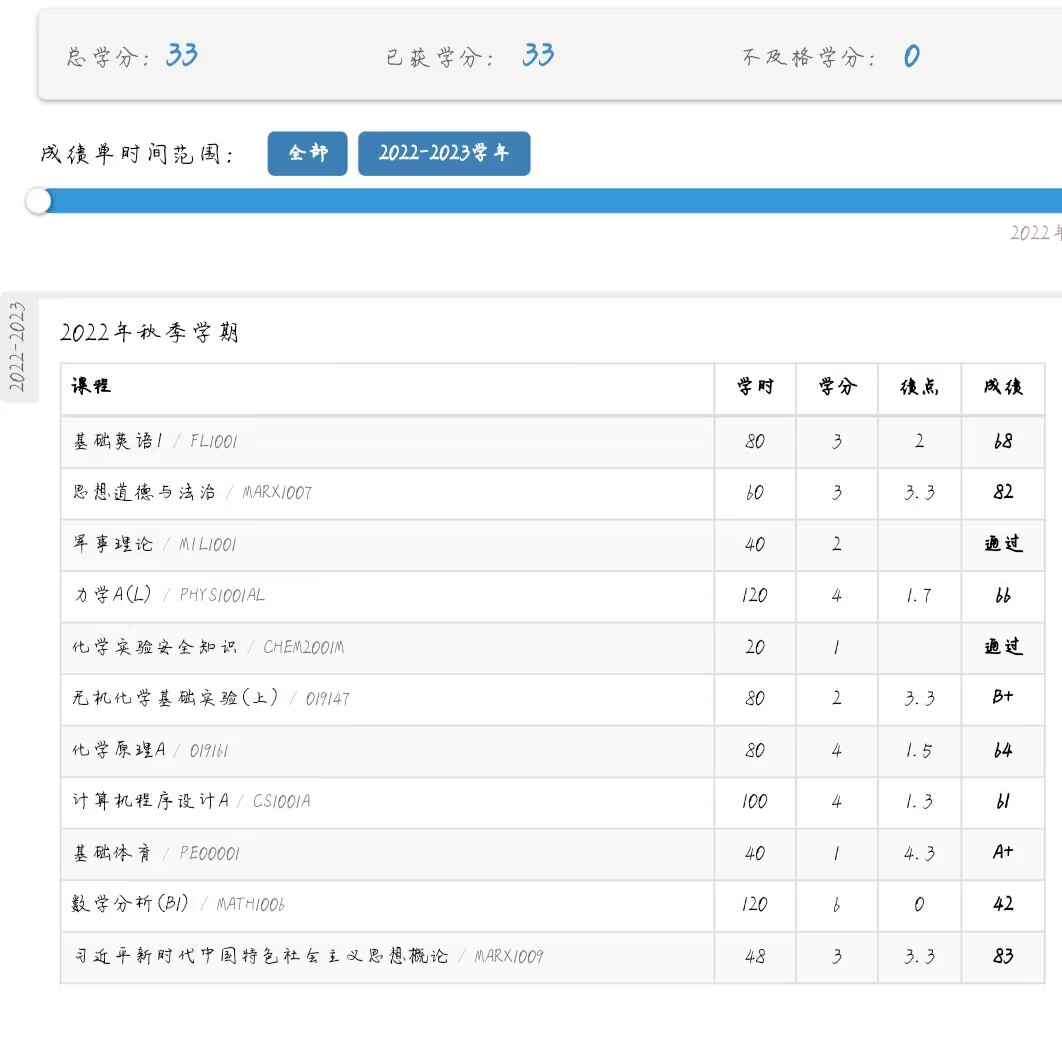Image resolution: width=1062 pixels, height=1048 pixels.
Task: Select the 基础英语I course row
Action: tap(552, 442)
